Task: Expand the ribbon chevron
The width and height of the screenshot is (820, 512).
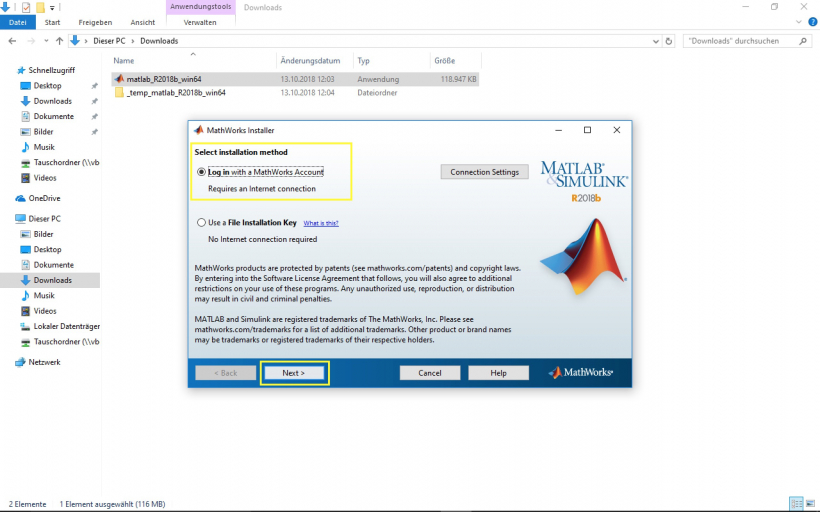Action: pos(799,22)
